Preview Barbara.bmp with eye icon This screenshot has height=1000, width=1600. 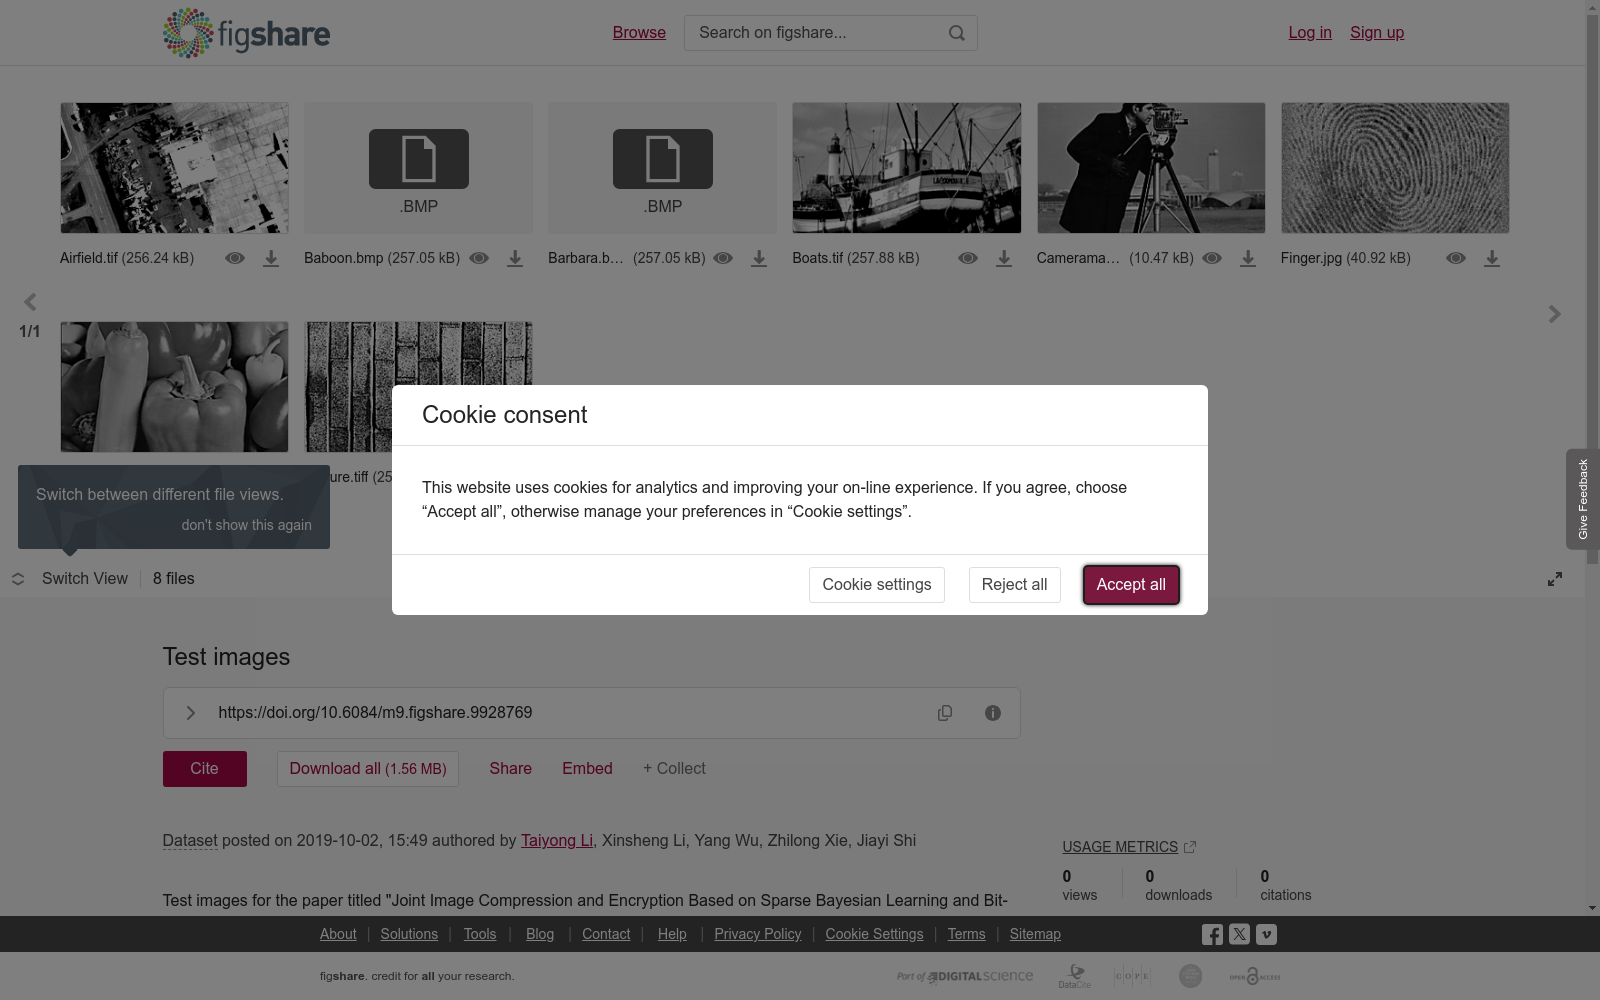(723, 258)
